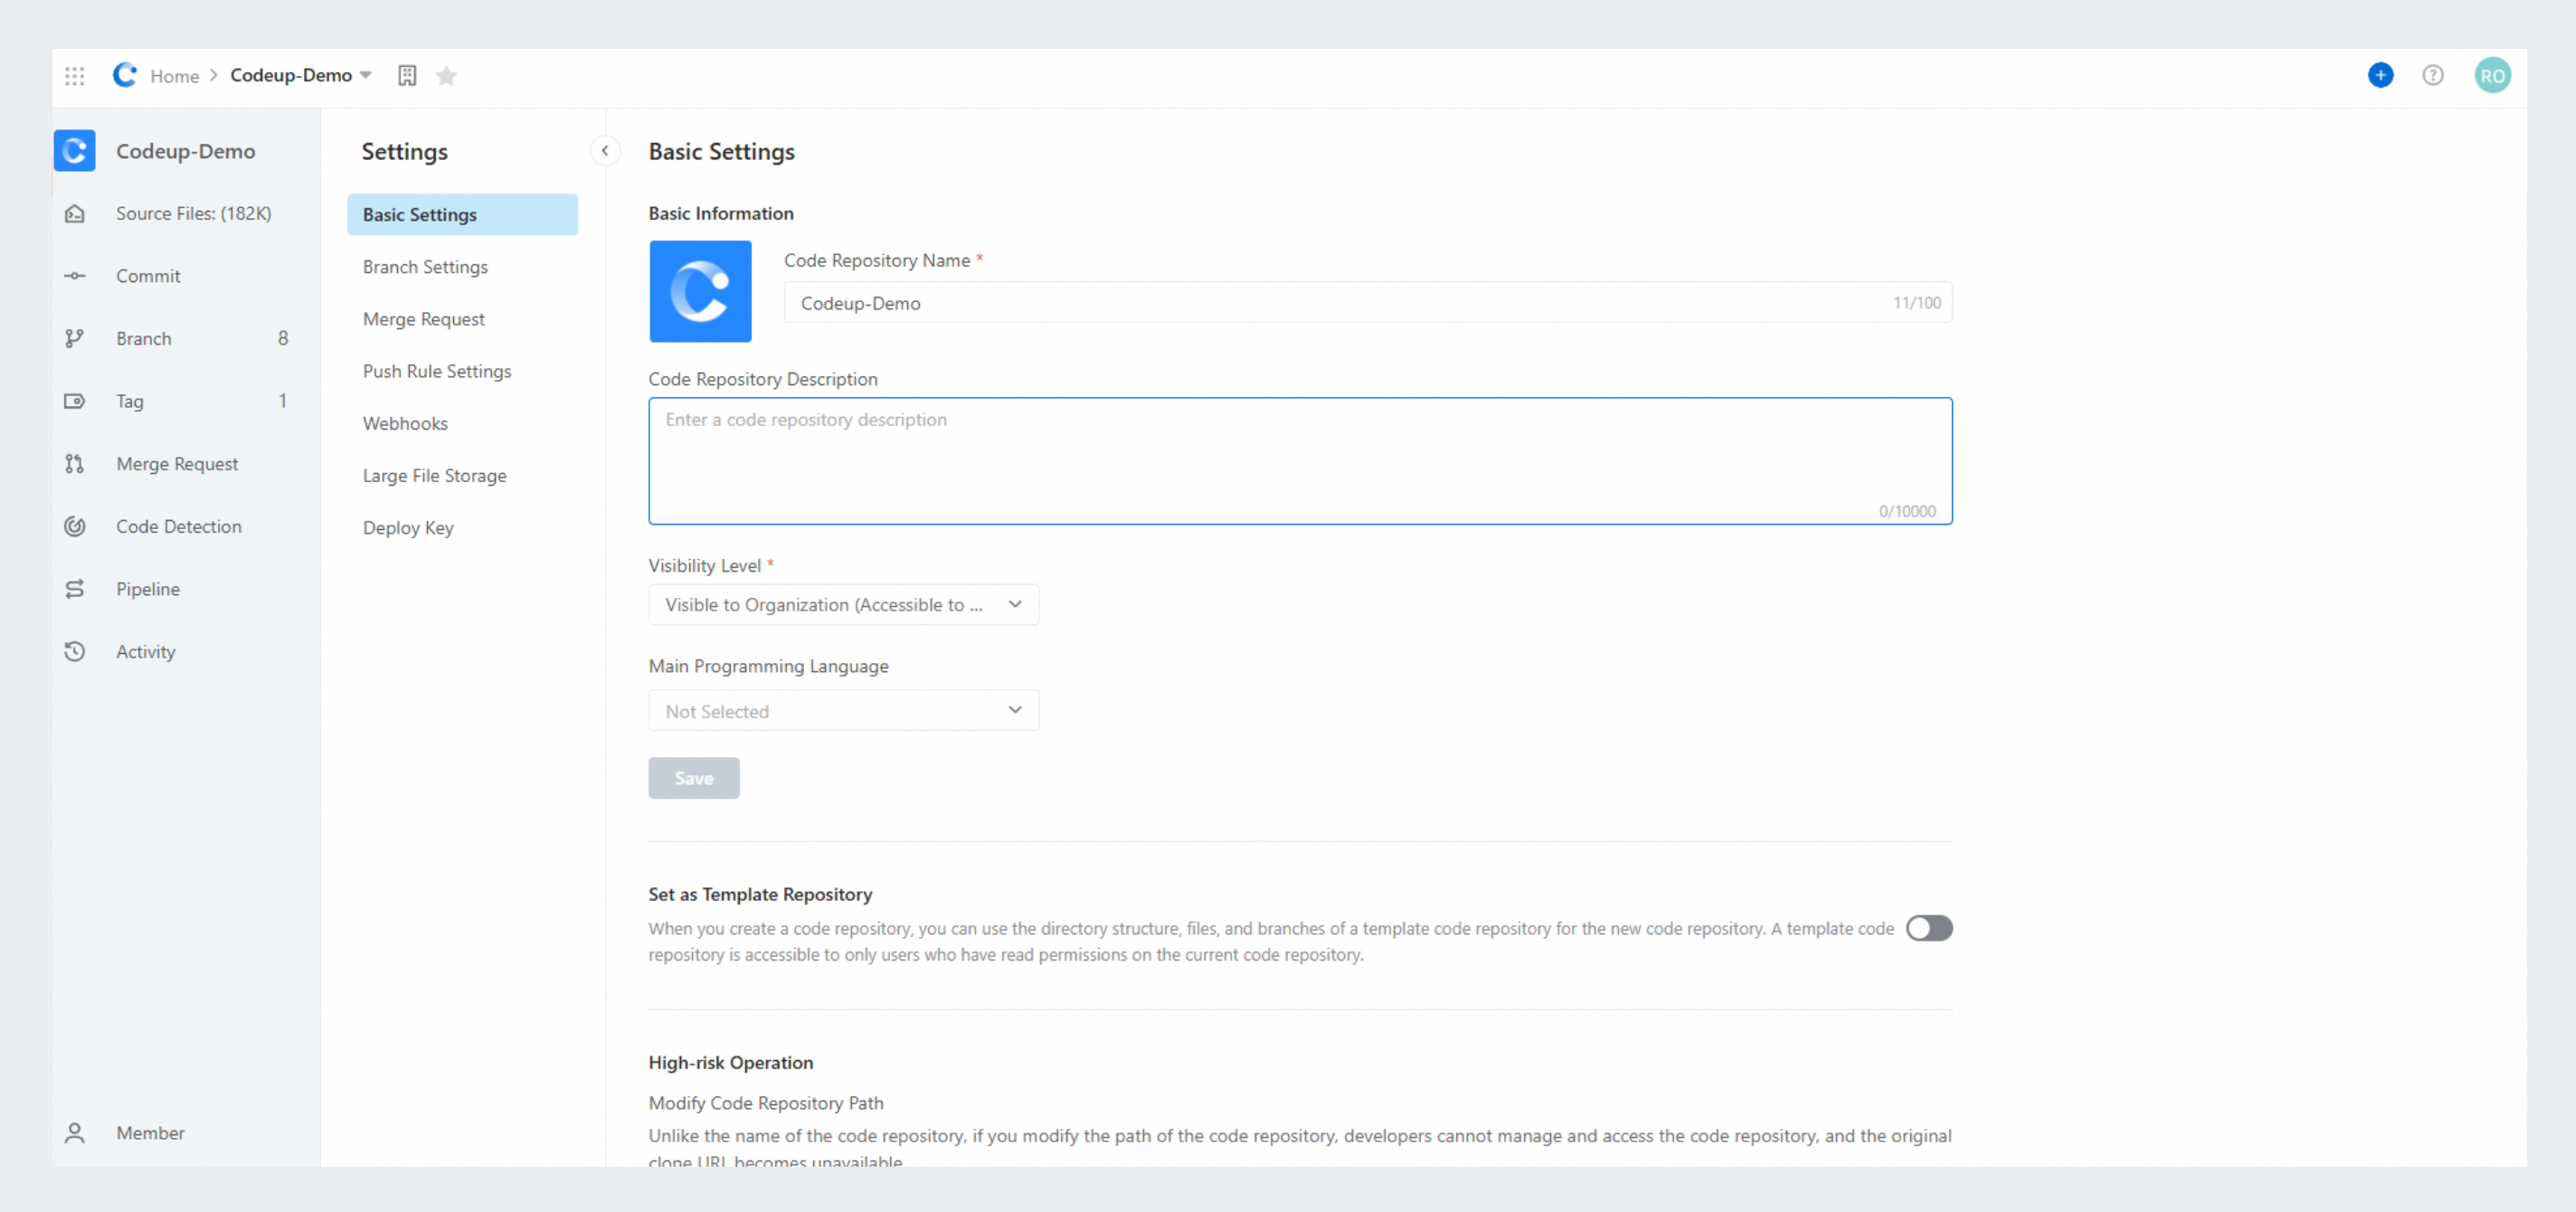Open the Activity history view
Viewport: 2576px width, 1212px height.
145,652
